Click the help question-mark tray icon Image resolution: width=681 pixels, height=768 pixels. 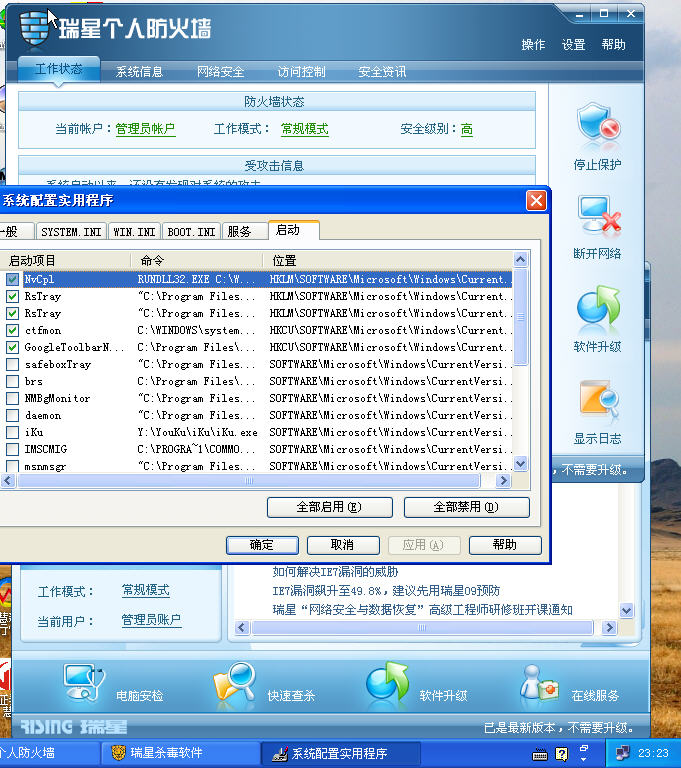coord(561,753)
